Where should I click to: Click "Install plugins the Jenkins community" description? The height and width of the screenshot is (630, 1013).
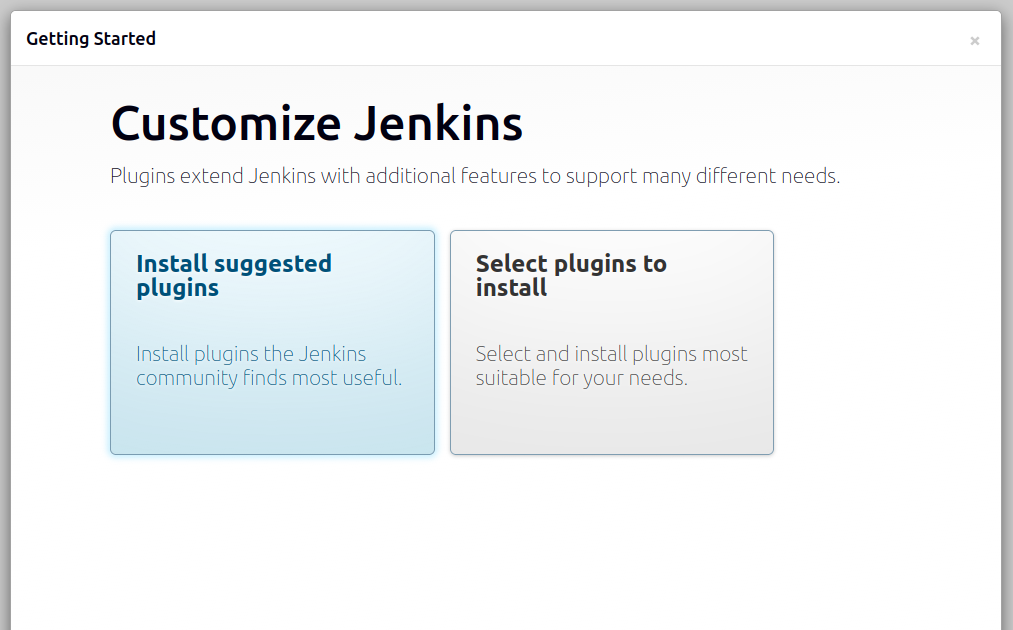[251, 354]
